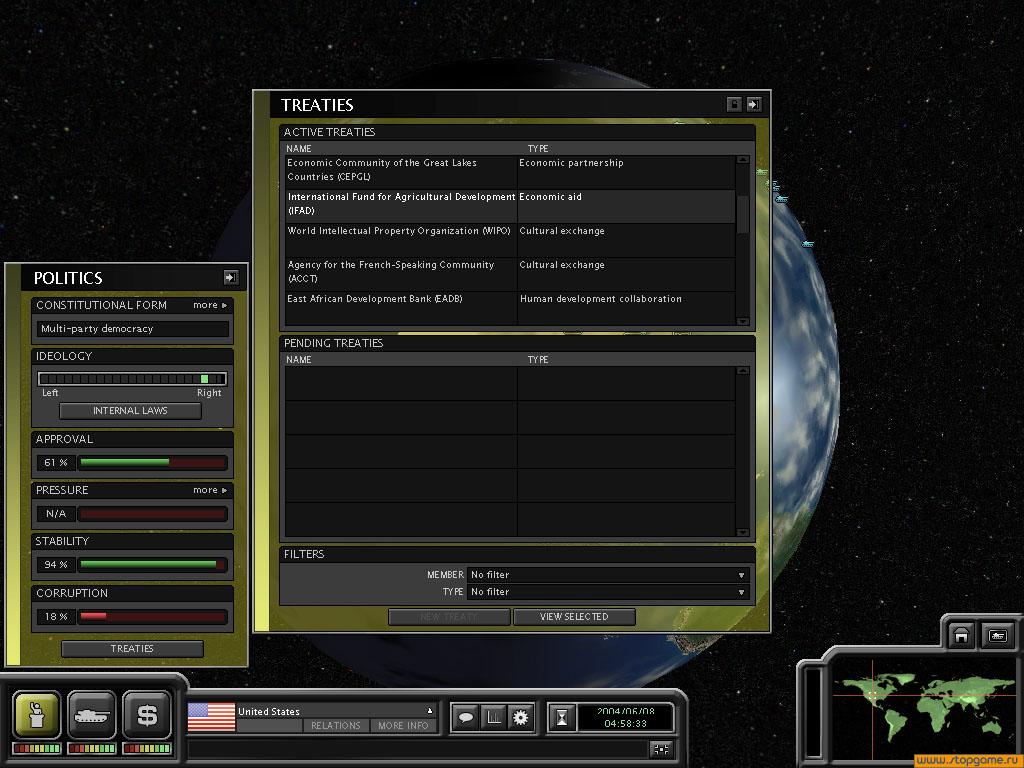This screenshot has width=1024, height=768.
Task: Click the hourglass game speed icon
Action: pos(562,717)
